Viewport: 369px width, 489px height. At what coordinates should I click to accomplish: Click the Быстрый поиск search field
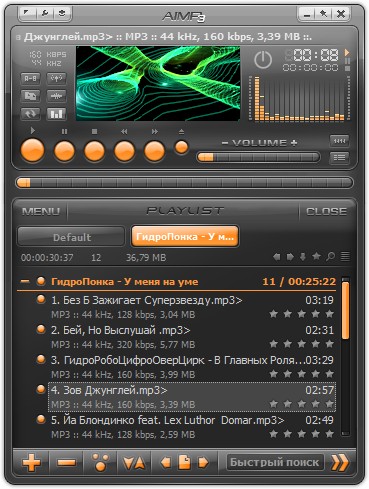coord(275,462)
